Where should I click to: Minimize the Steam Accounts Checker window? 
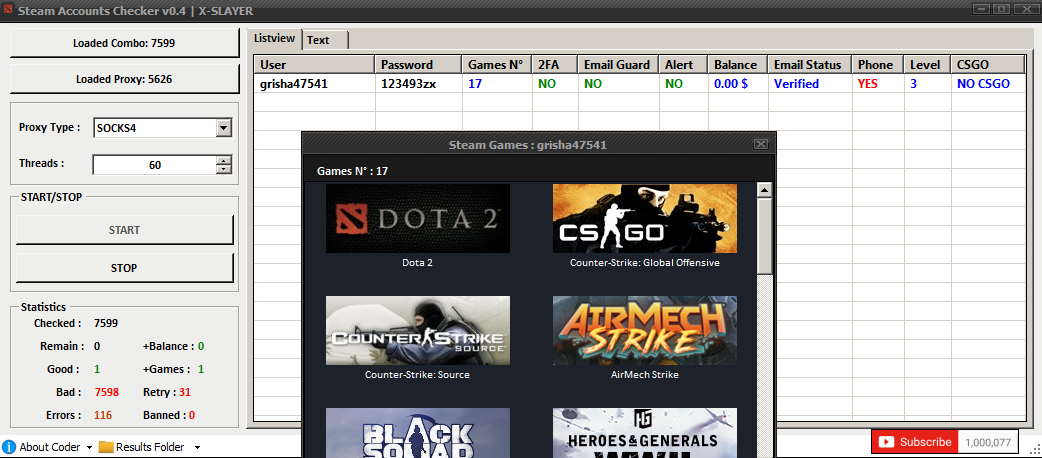pyautogui.click(x=982, y=9)
